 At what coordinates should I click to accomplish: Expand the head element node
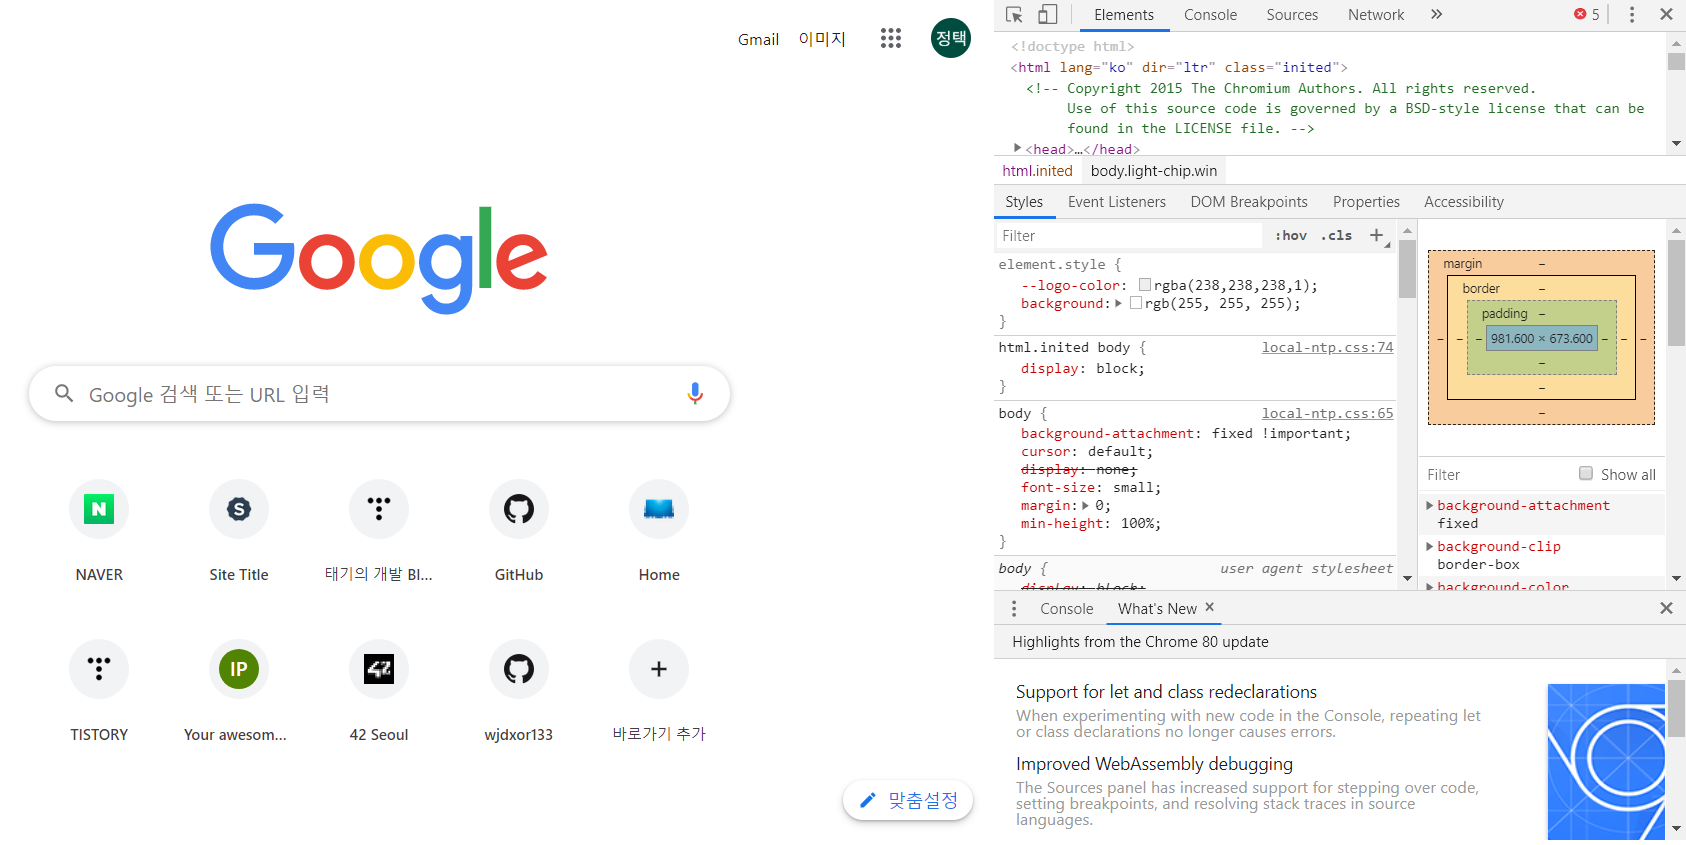pos(1018,148)
